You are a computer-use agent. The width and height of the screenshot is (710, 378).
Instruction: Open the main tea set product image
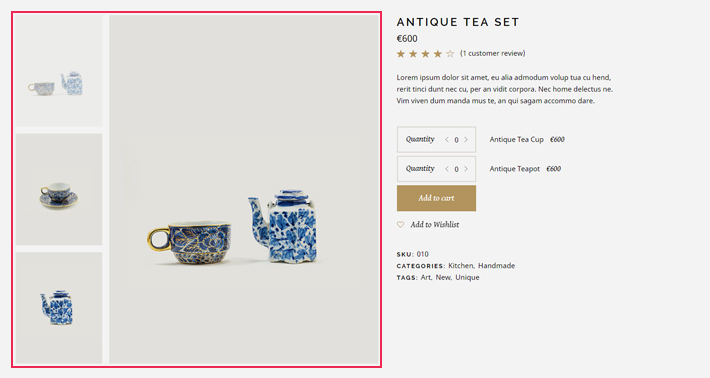pyautogui.click(x=244, y=189)
